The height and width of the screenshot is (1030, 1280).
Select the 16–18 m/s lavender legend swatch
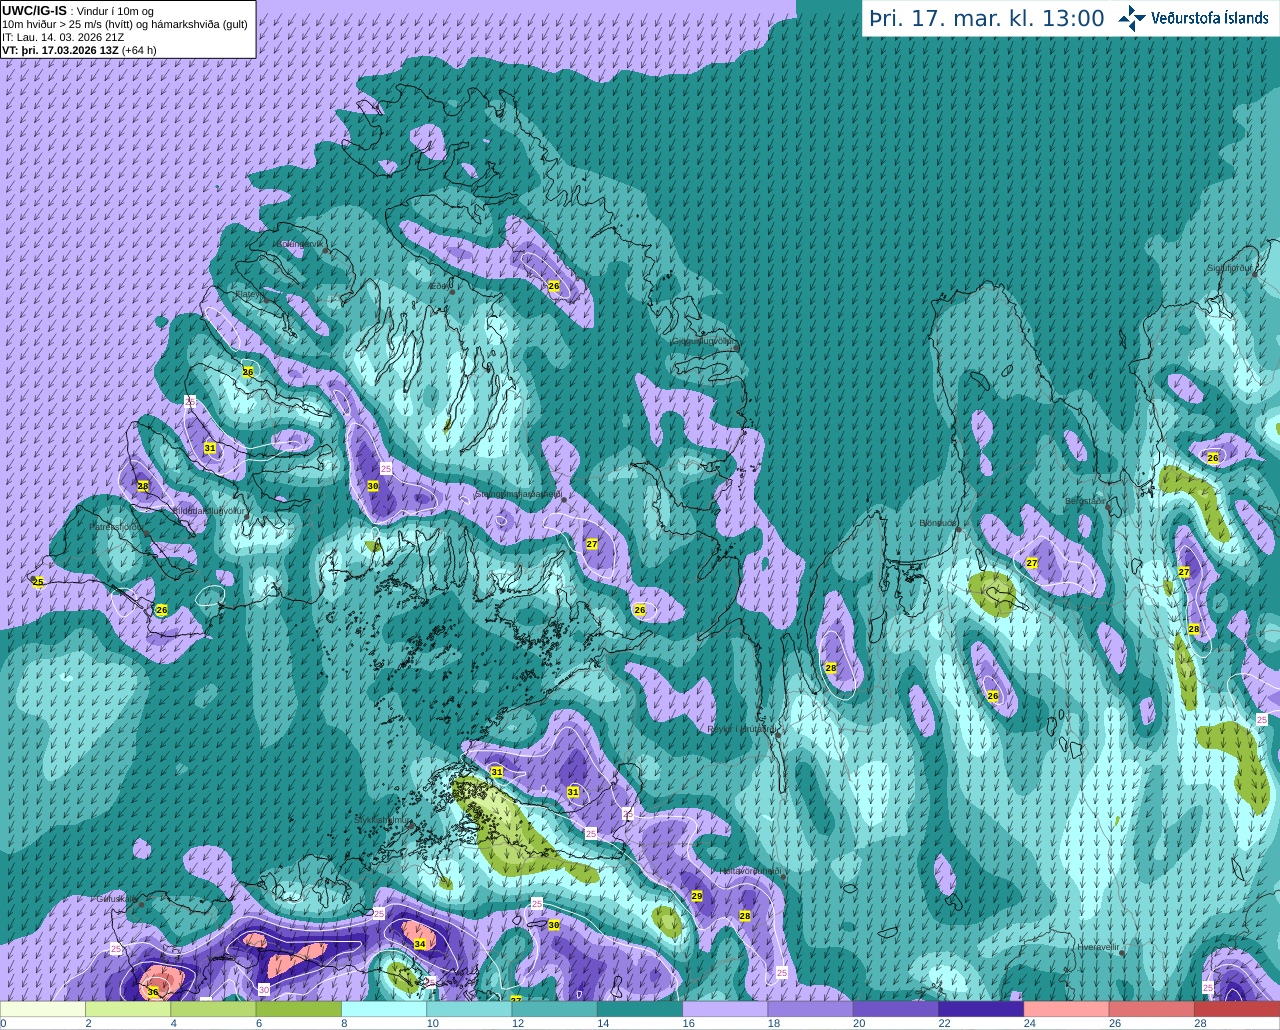click(x=725, y=1009)
